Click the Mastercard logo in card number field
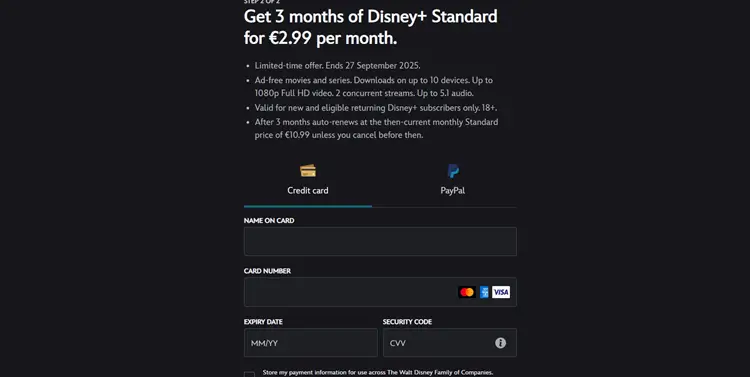The height and width of the screenshot is (377, 750). click(467, 292)
